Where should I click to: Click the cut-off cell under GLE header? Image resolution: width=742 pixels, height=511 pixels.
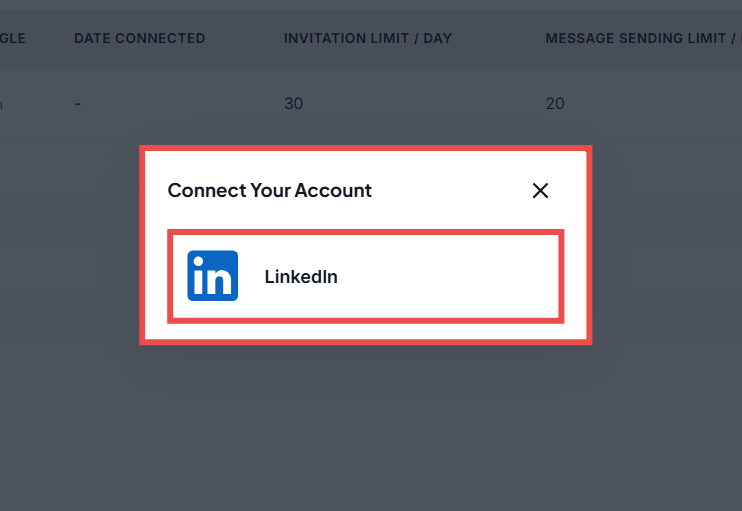[3, 104]
